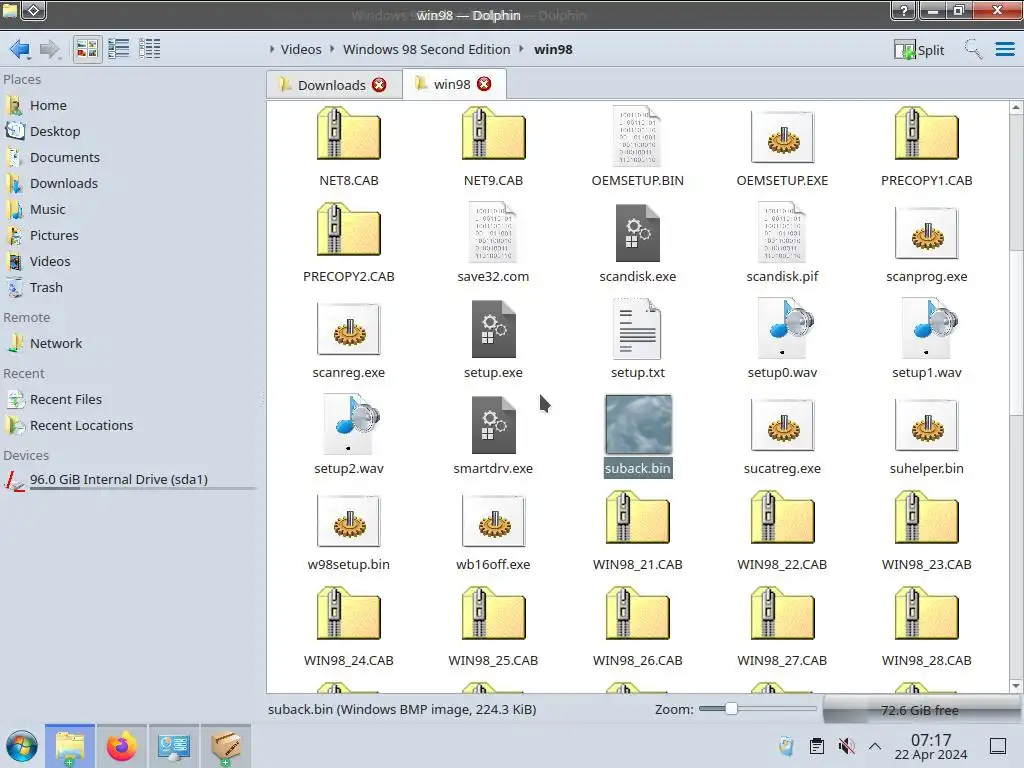Open Recent Files entry
This screenshot has width=1024, height=768.
pyautogui.click(x=65, y=400)
